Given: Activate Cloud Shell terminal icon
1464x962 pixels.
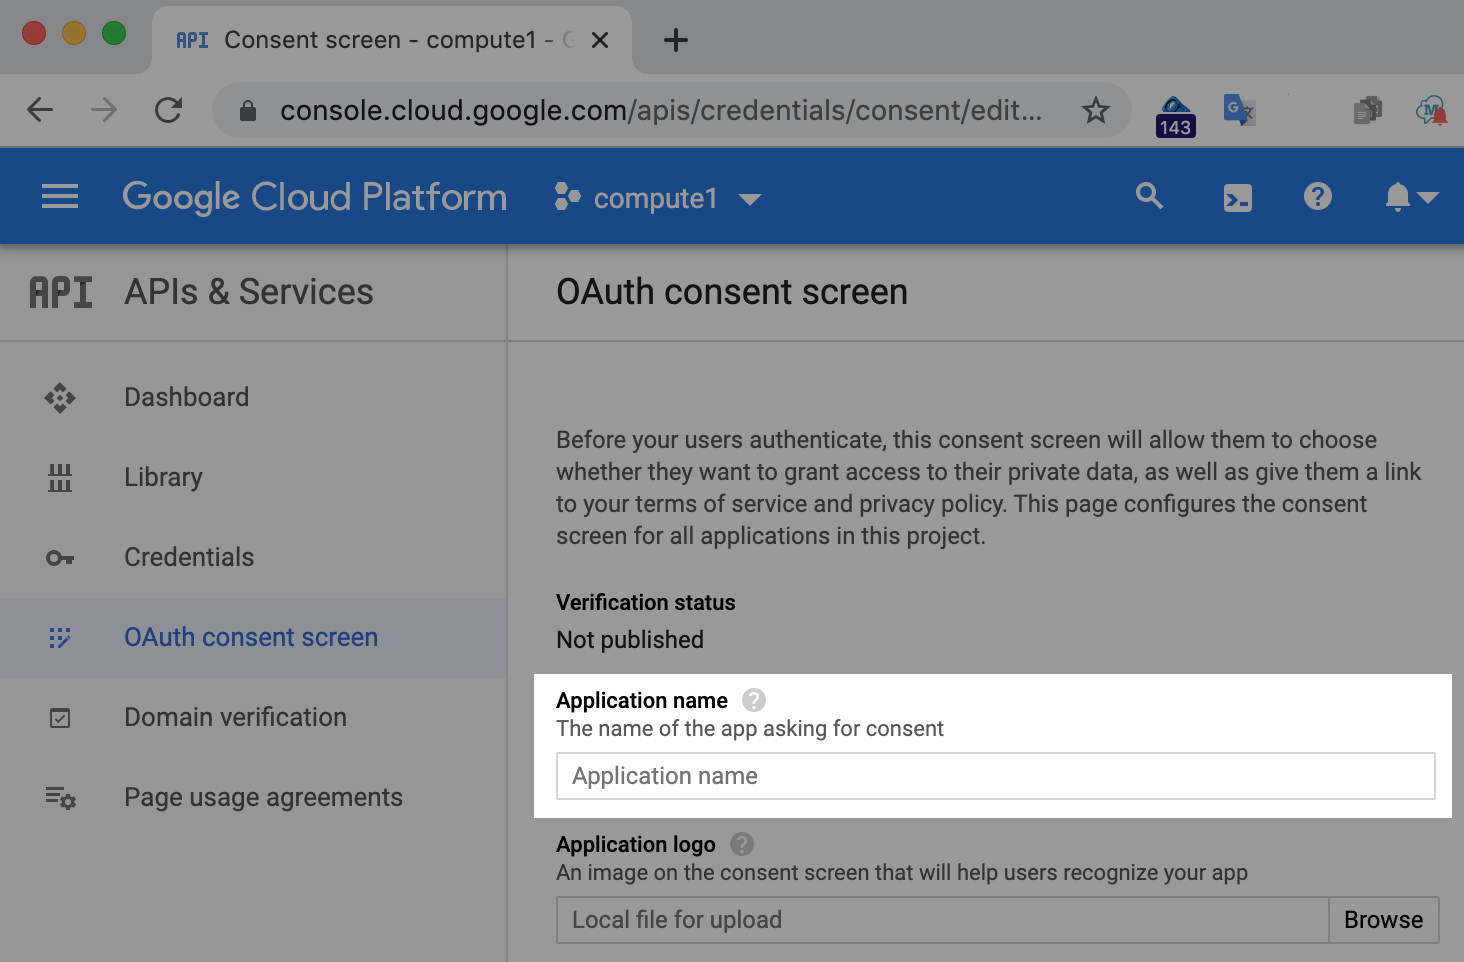Looking at the screenshot, I should [x=1237, y=198].
